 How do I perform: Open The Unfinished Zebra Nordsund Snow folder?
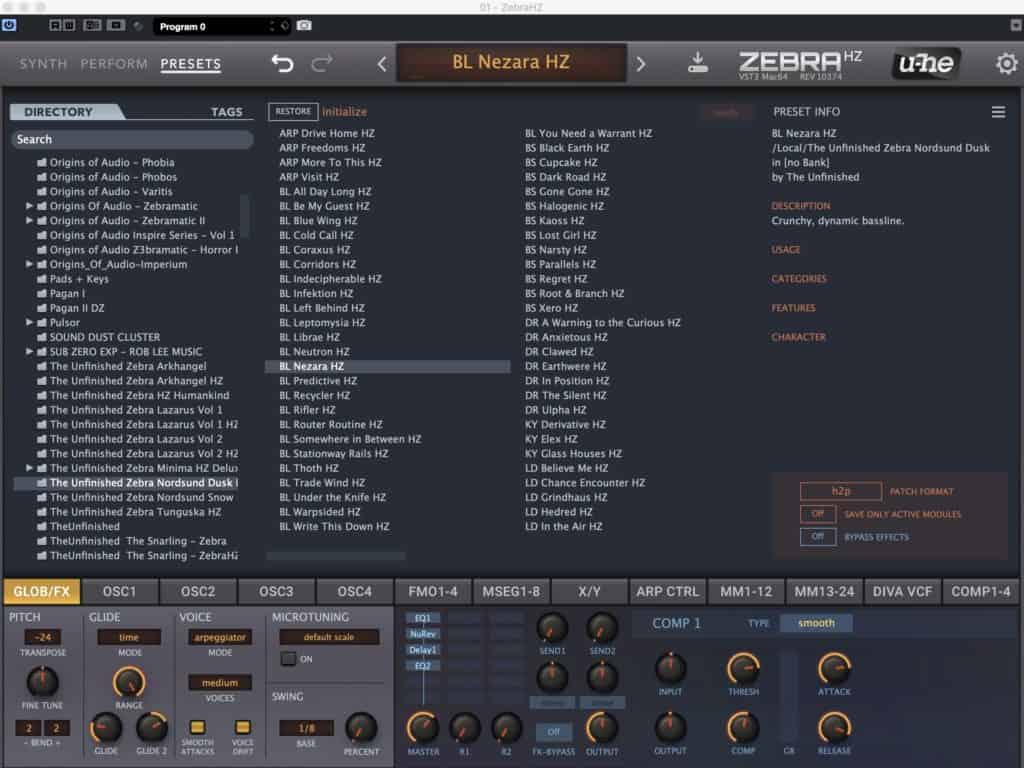(141, 498)
